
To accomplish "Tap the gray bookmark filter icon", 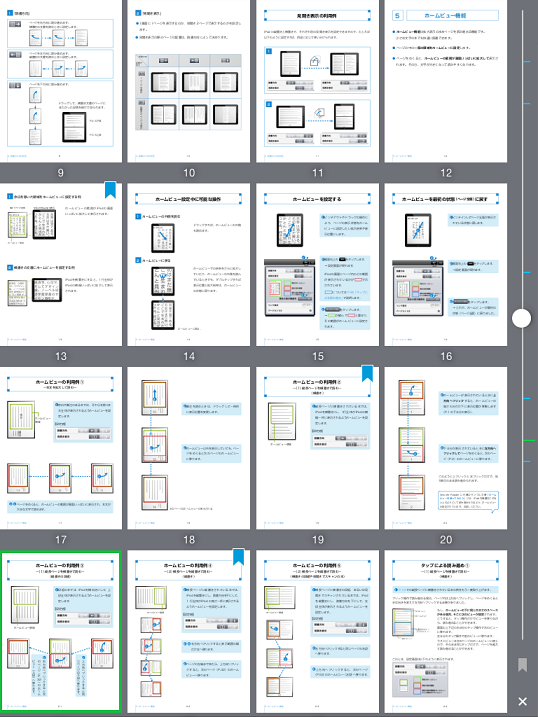I will click(522, 665).
